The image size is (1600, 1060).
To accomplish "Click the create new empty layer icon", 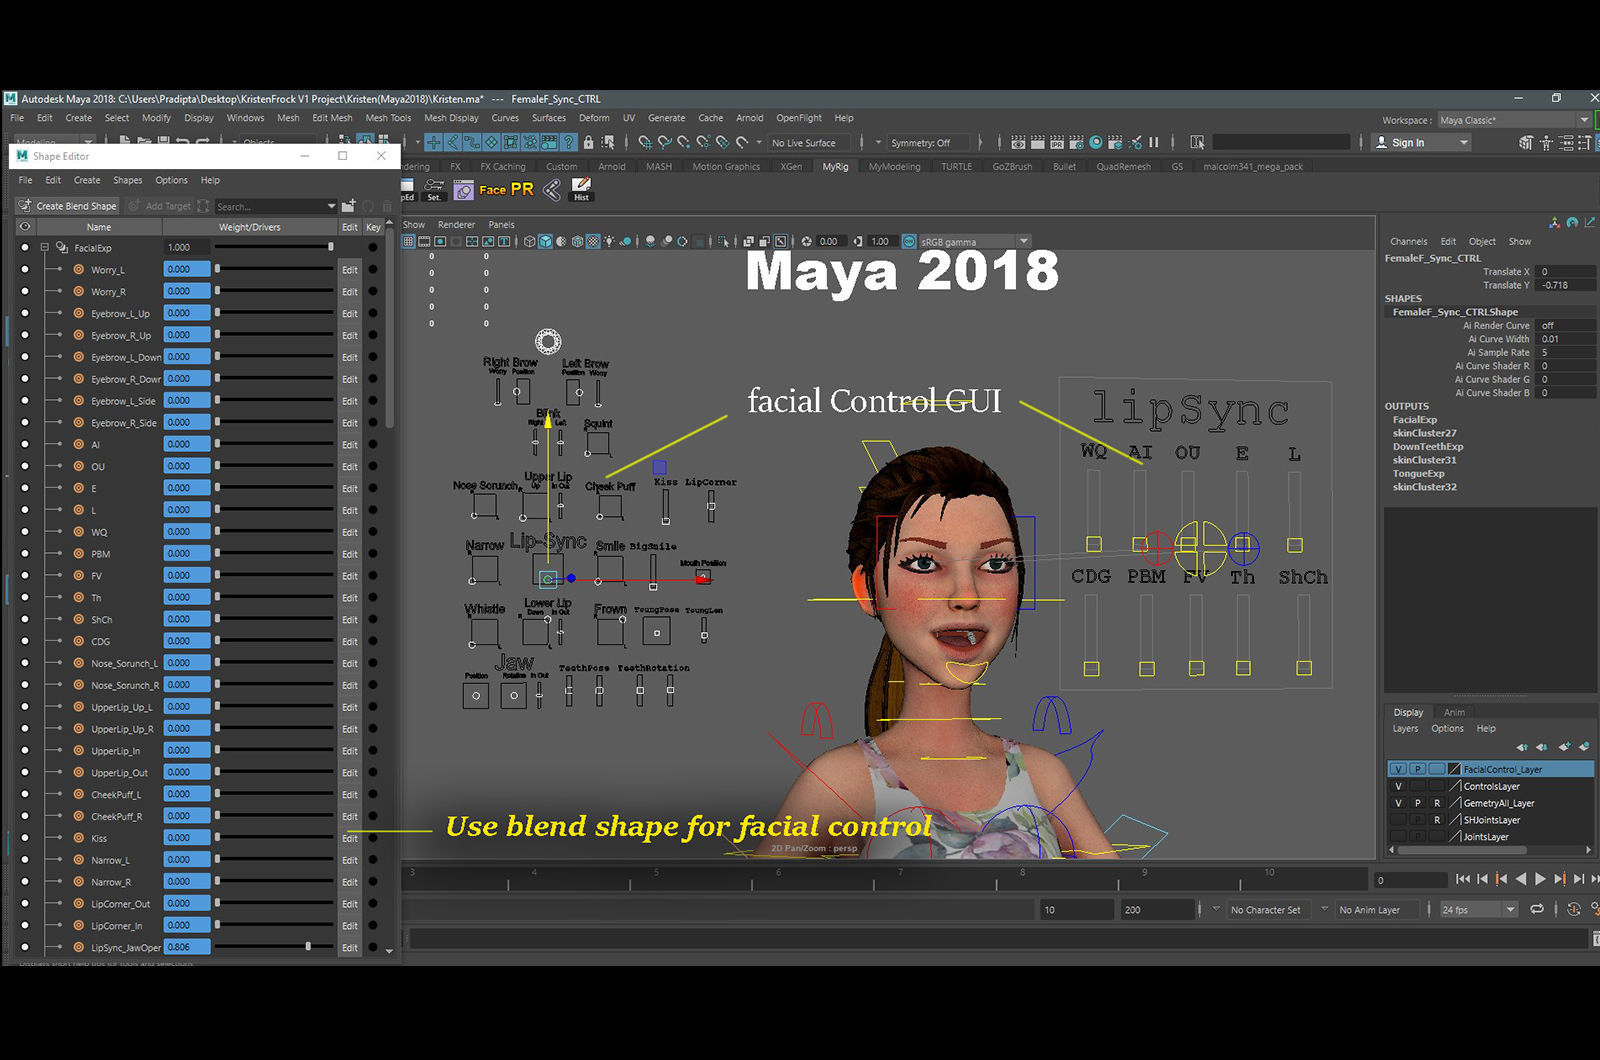I will pos(1564,747).
